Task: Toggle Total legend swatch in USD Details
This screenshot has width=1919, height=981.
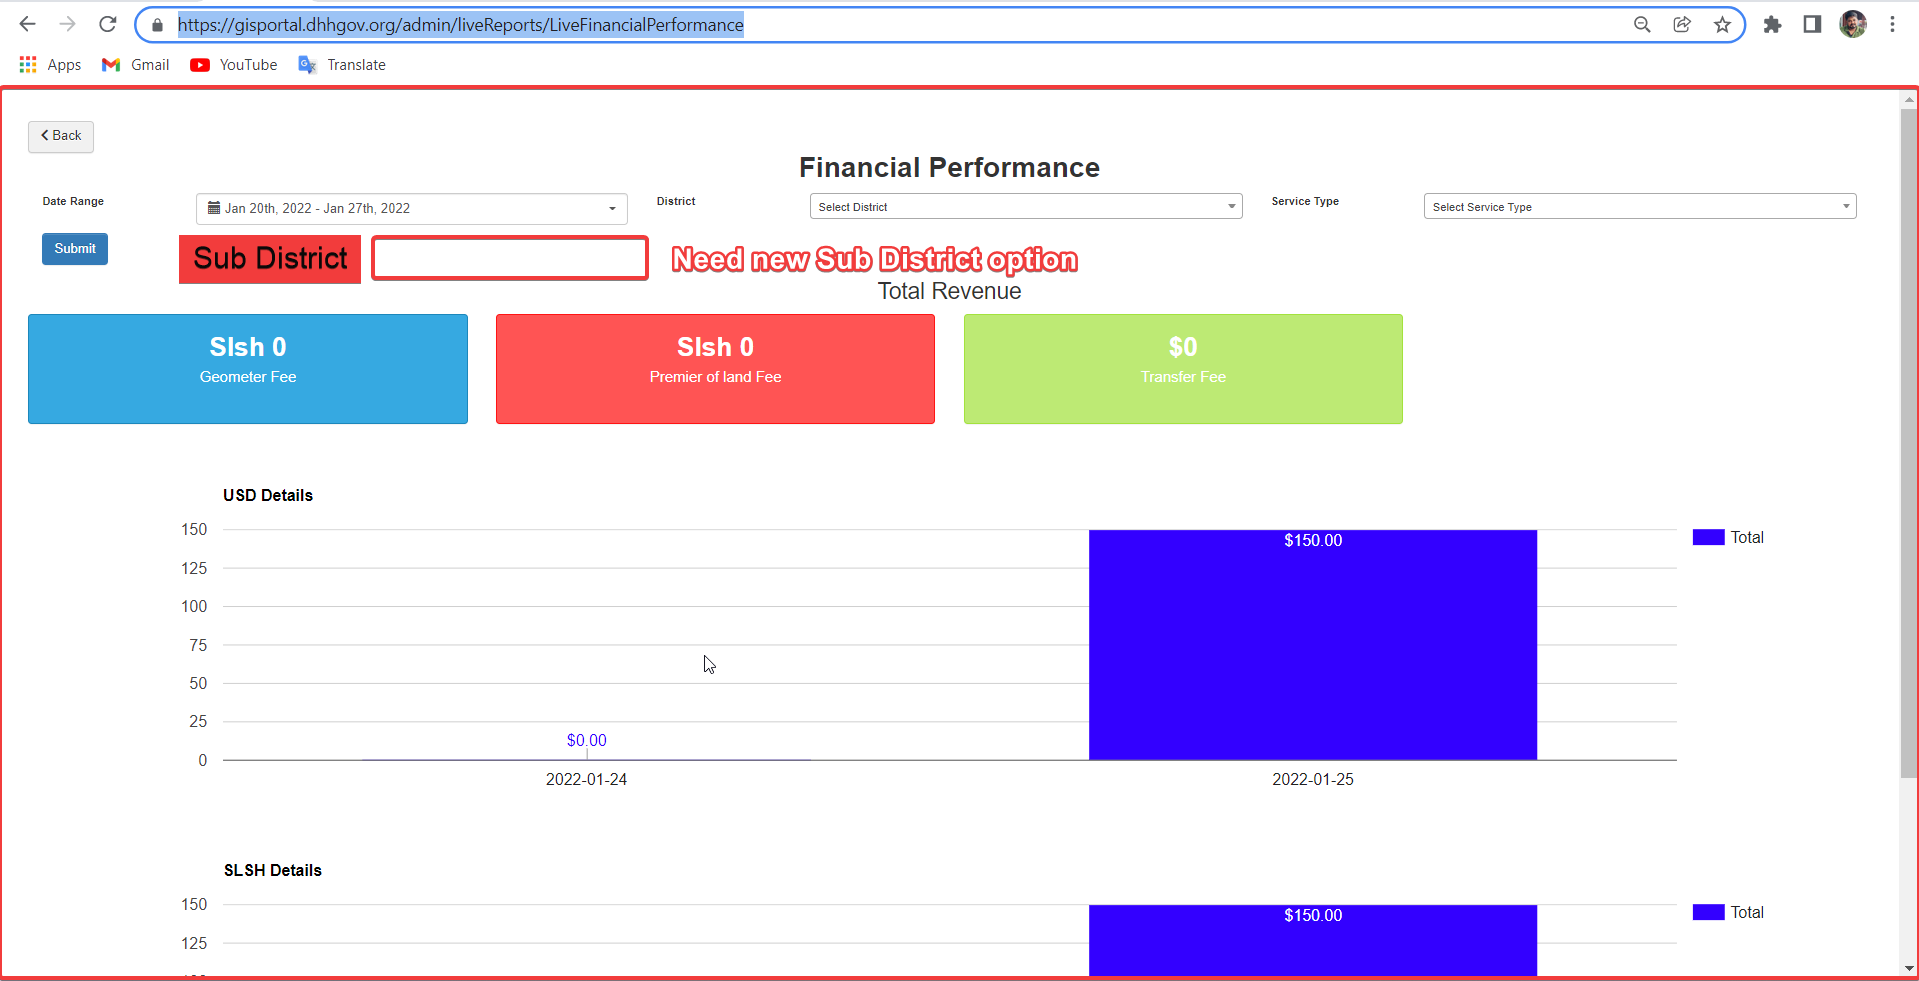Action: [x=1708, y=538]
